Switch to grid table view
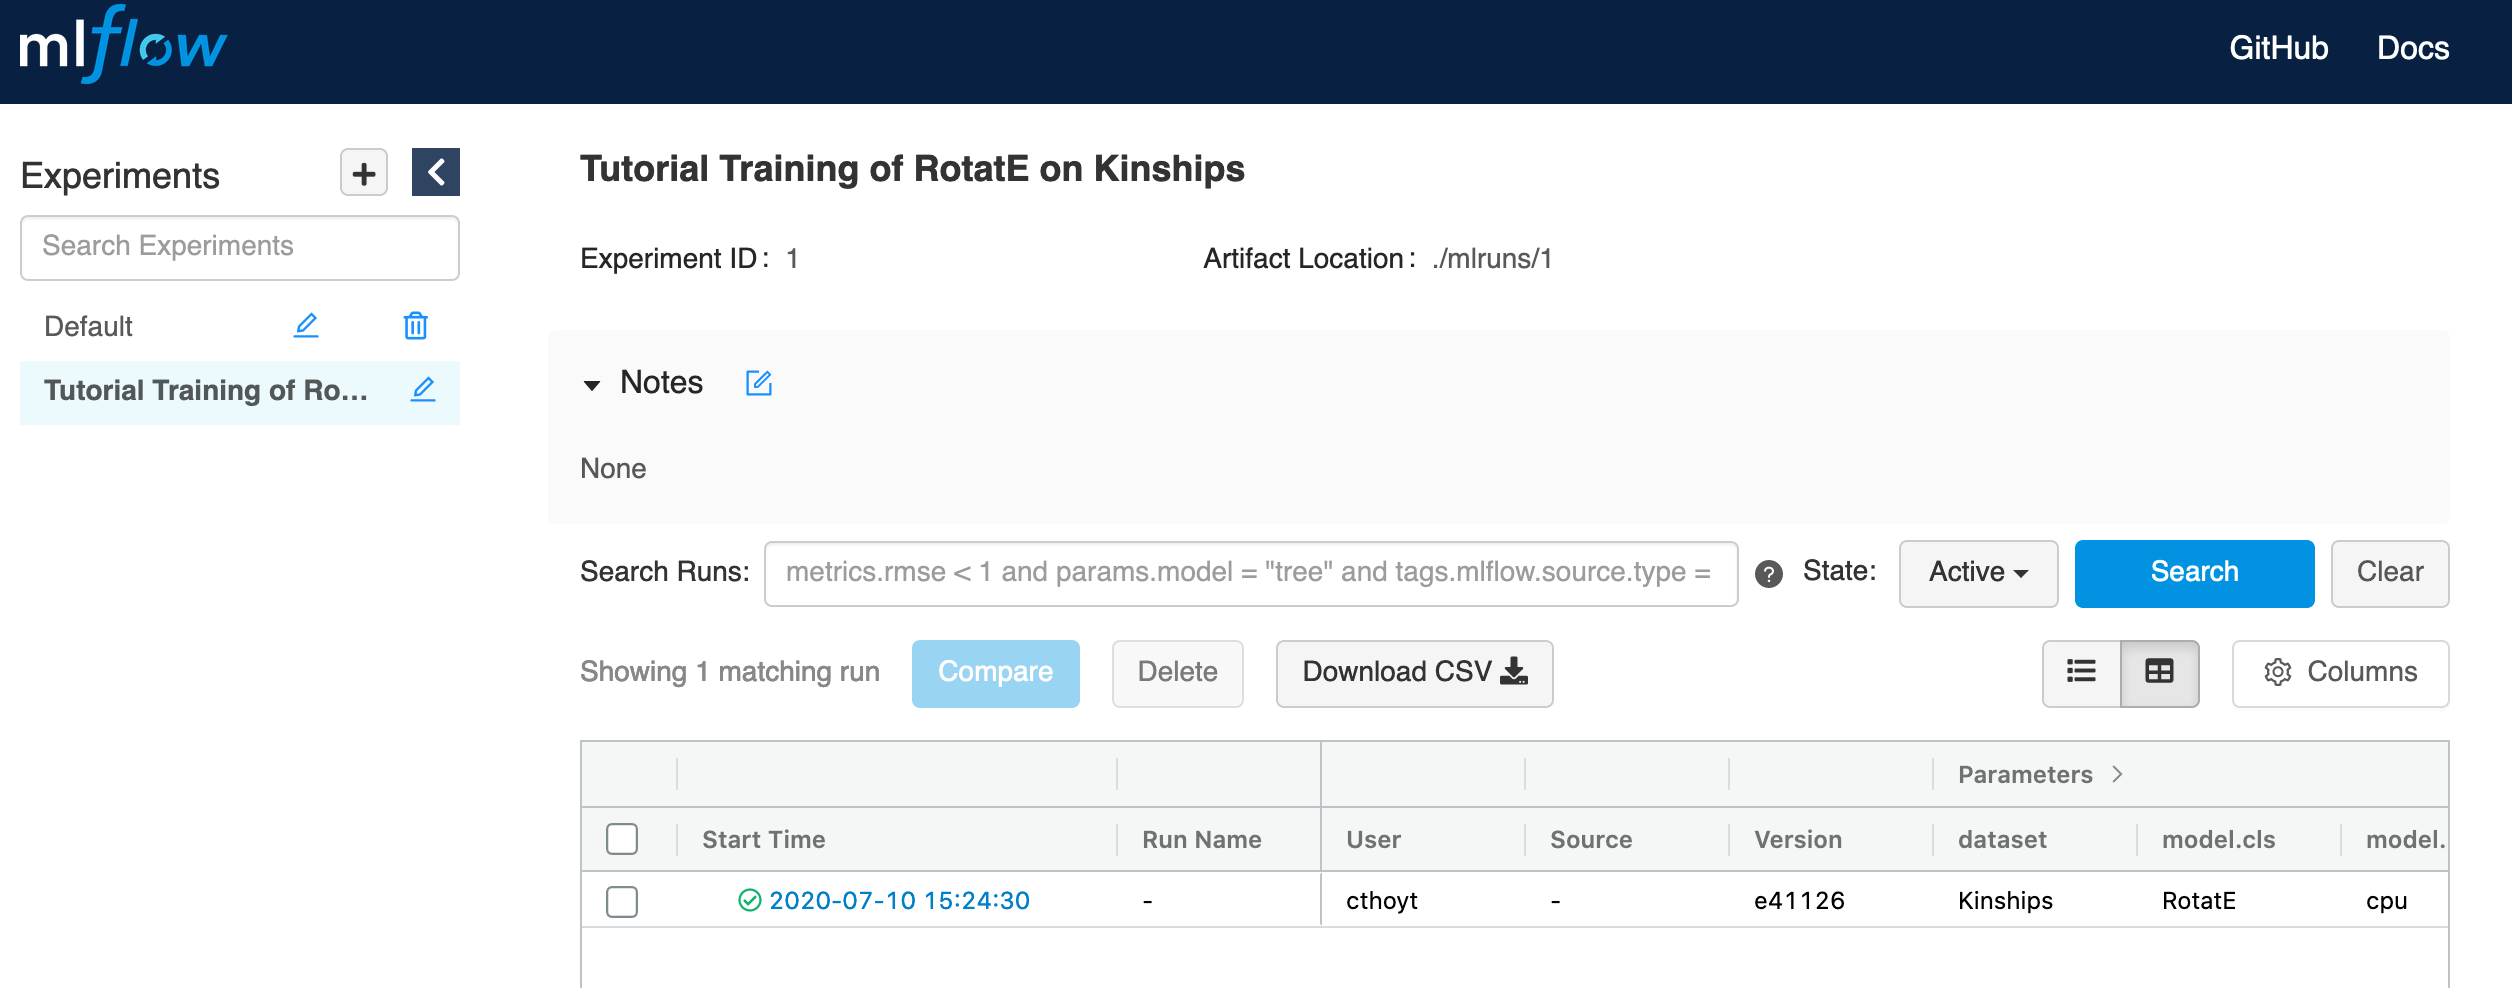The image size is (2512, 988). click(2159, 673)
